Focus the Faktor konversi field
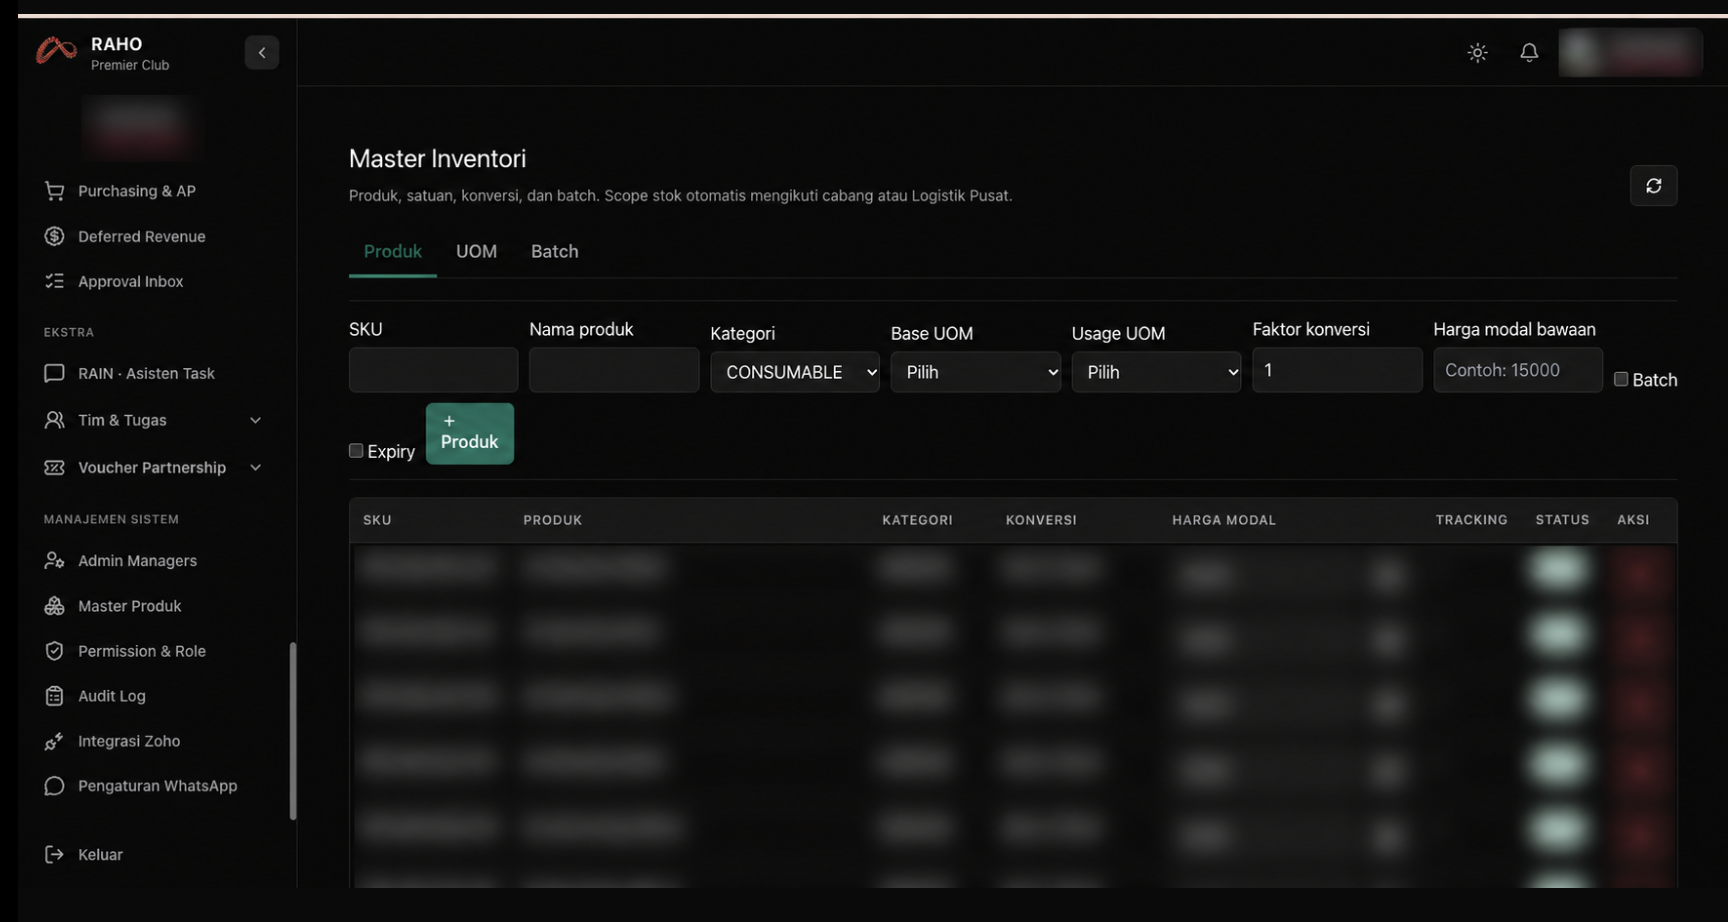 point(1337,370)
